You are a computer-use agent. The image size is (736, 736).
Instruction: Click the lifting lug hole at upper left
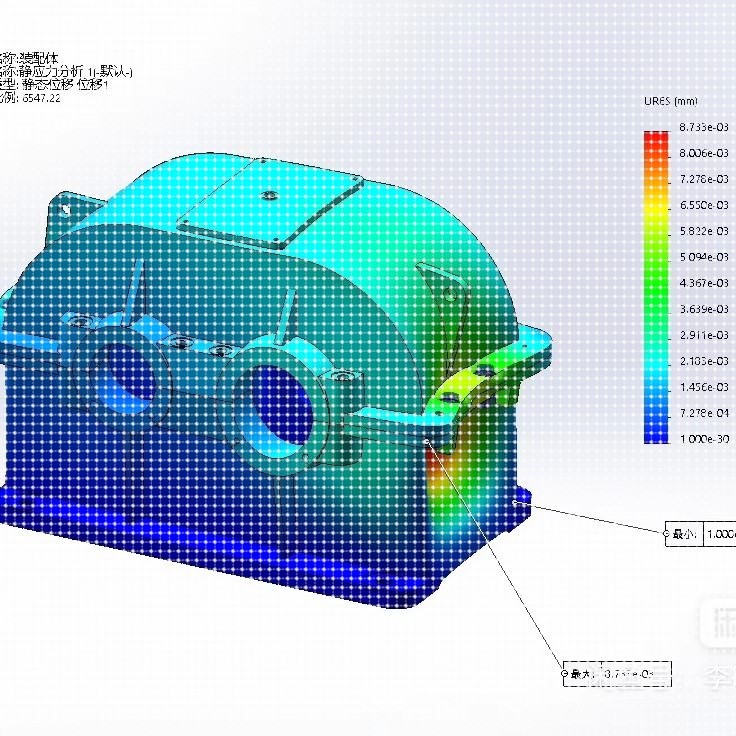65,210
